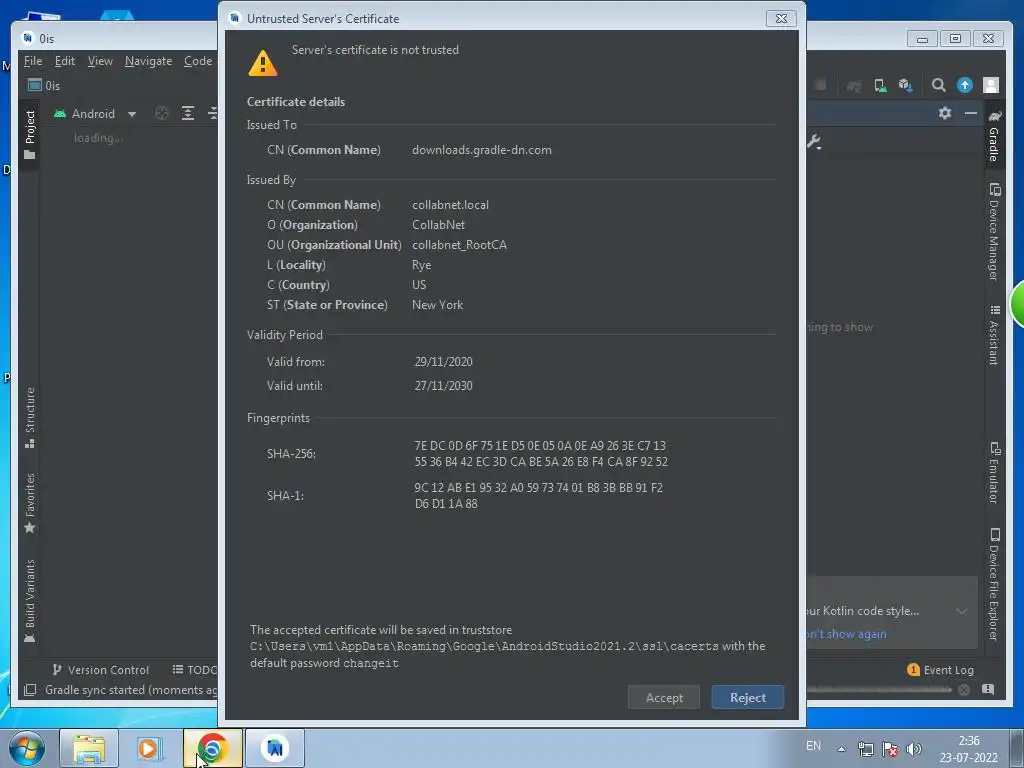
Task: Open the Favorites tool window tab
Action: coord(29,503)
